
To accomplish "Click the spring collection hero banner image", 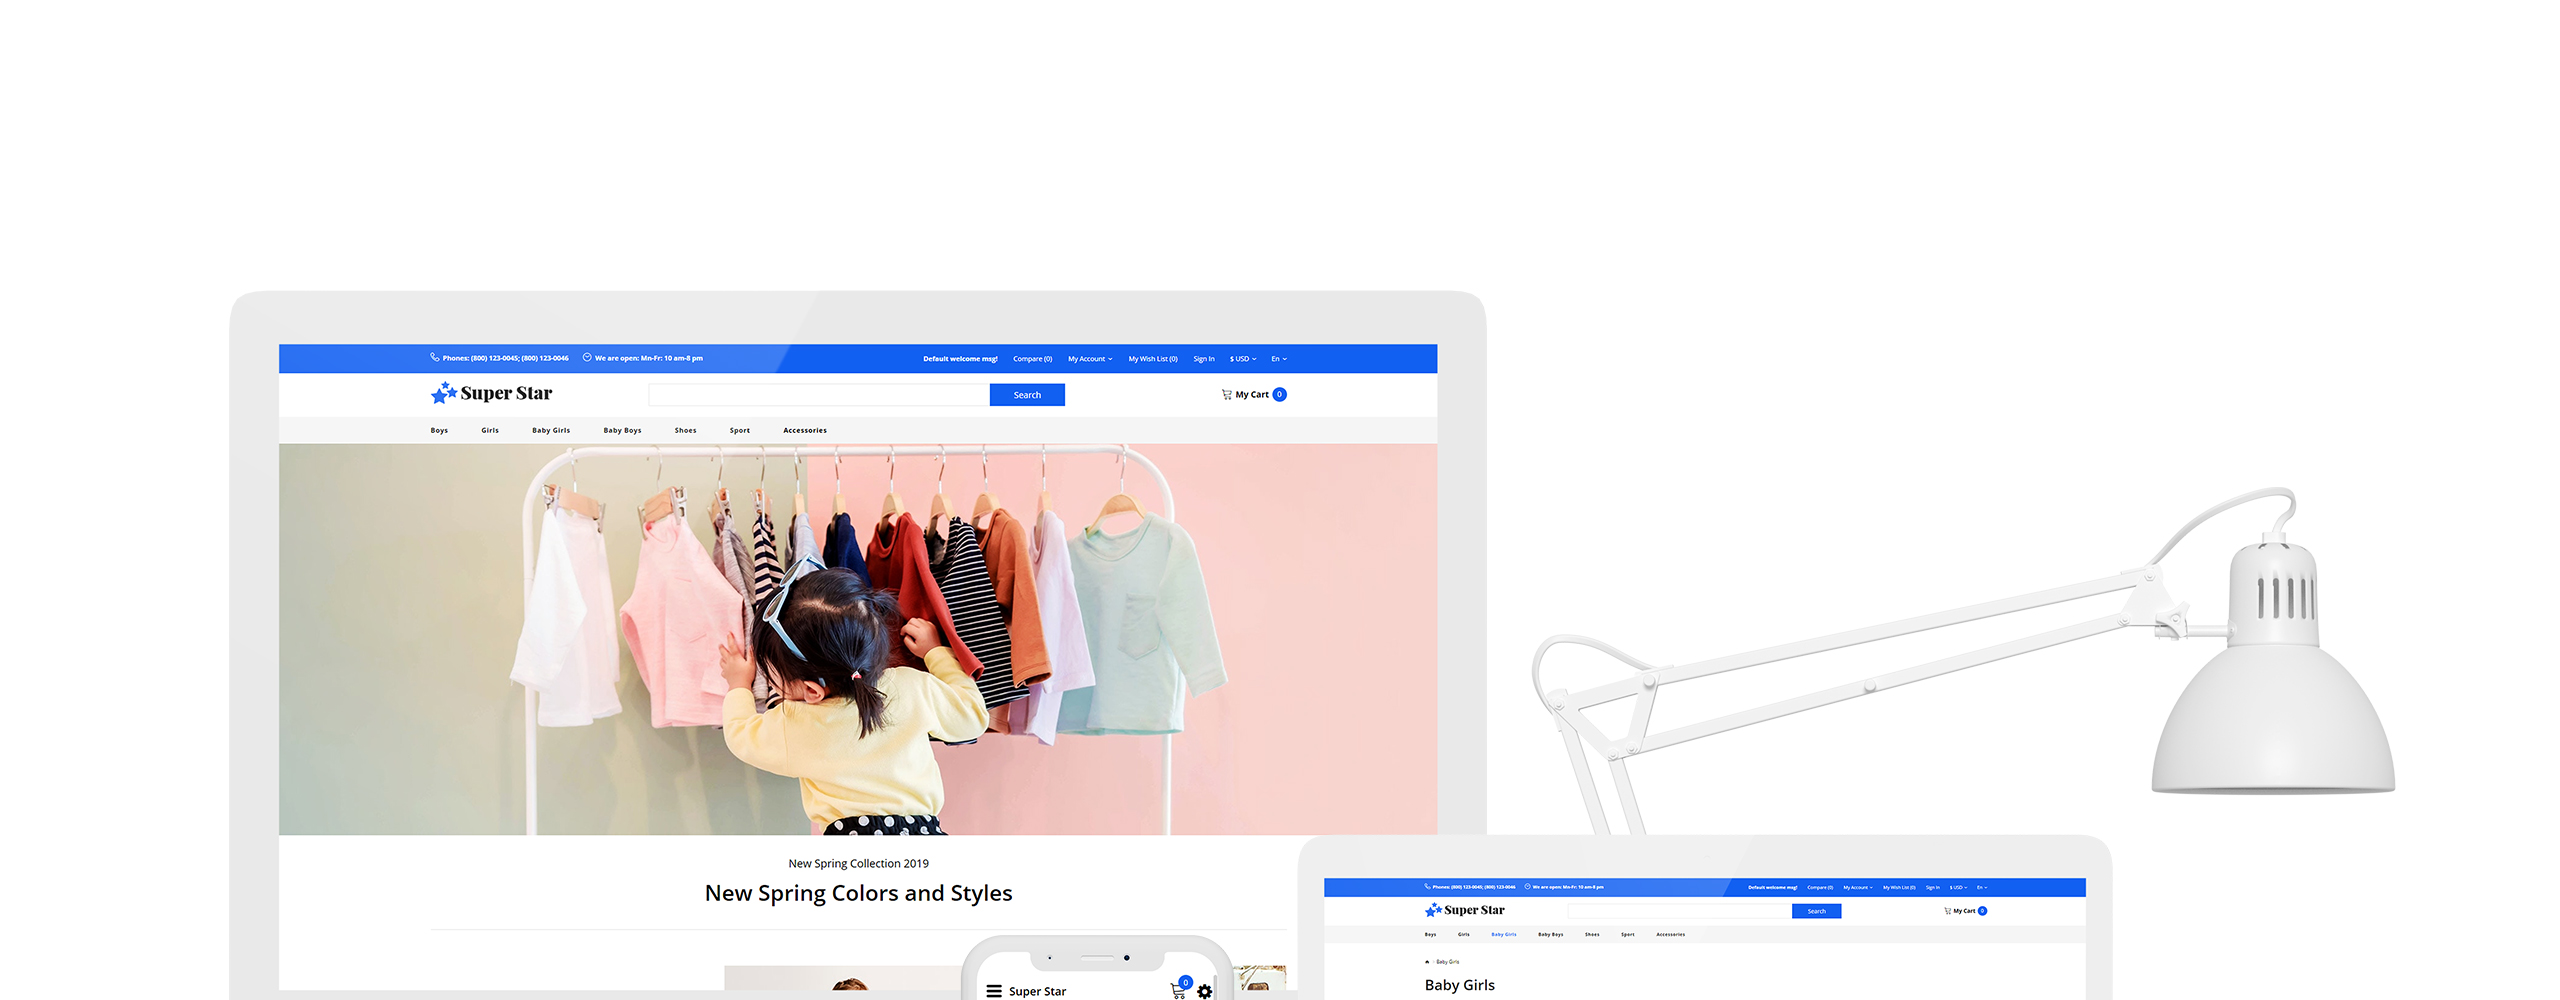I will click(858, 639).
